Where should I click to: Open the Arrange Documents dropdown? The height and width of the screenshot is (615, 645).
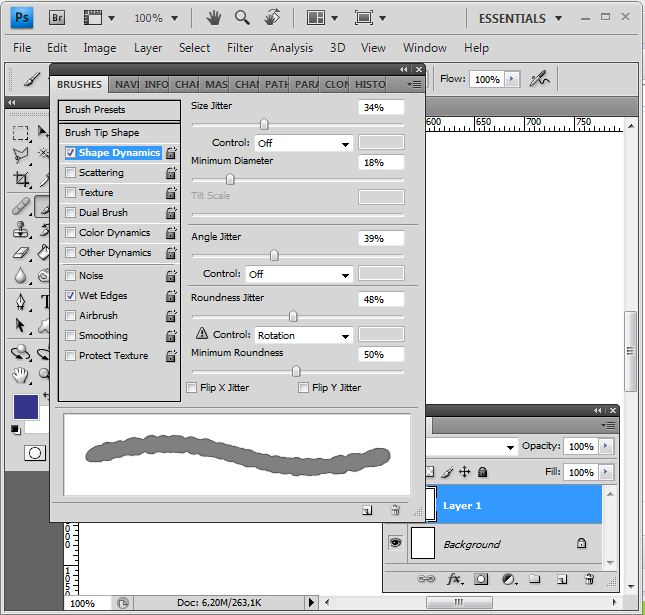point(334,19)
